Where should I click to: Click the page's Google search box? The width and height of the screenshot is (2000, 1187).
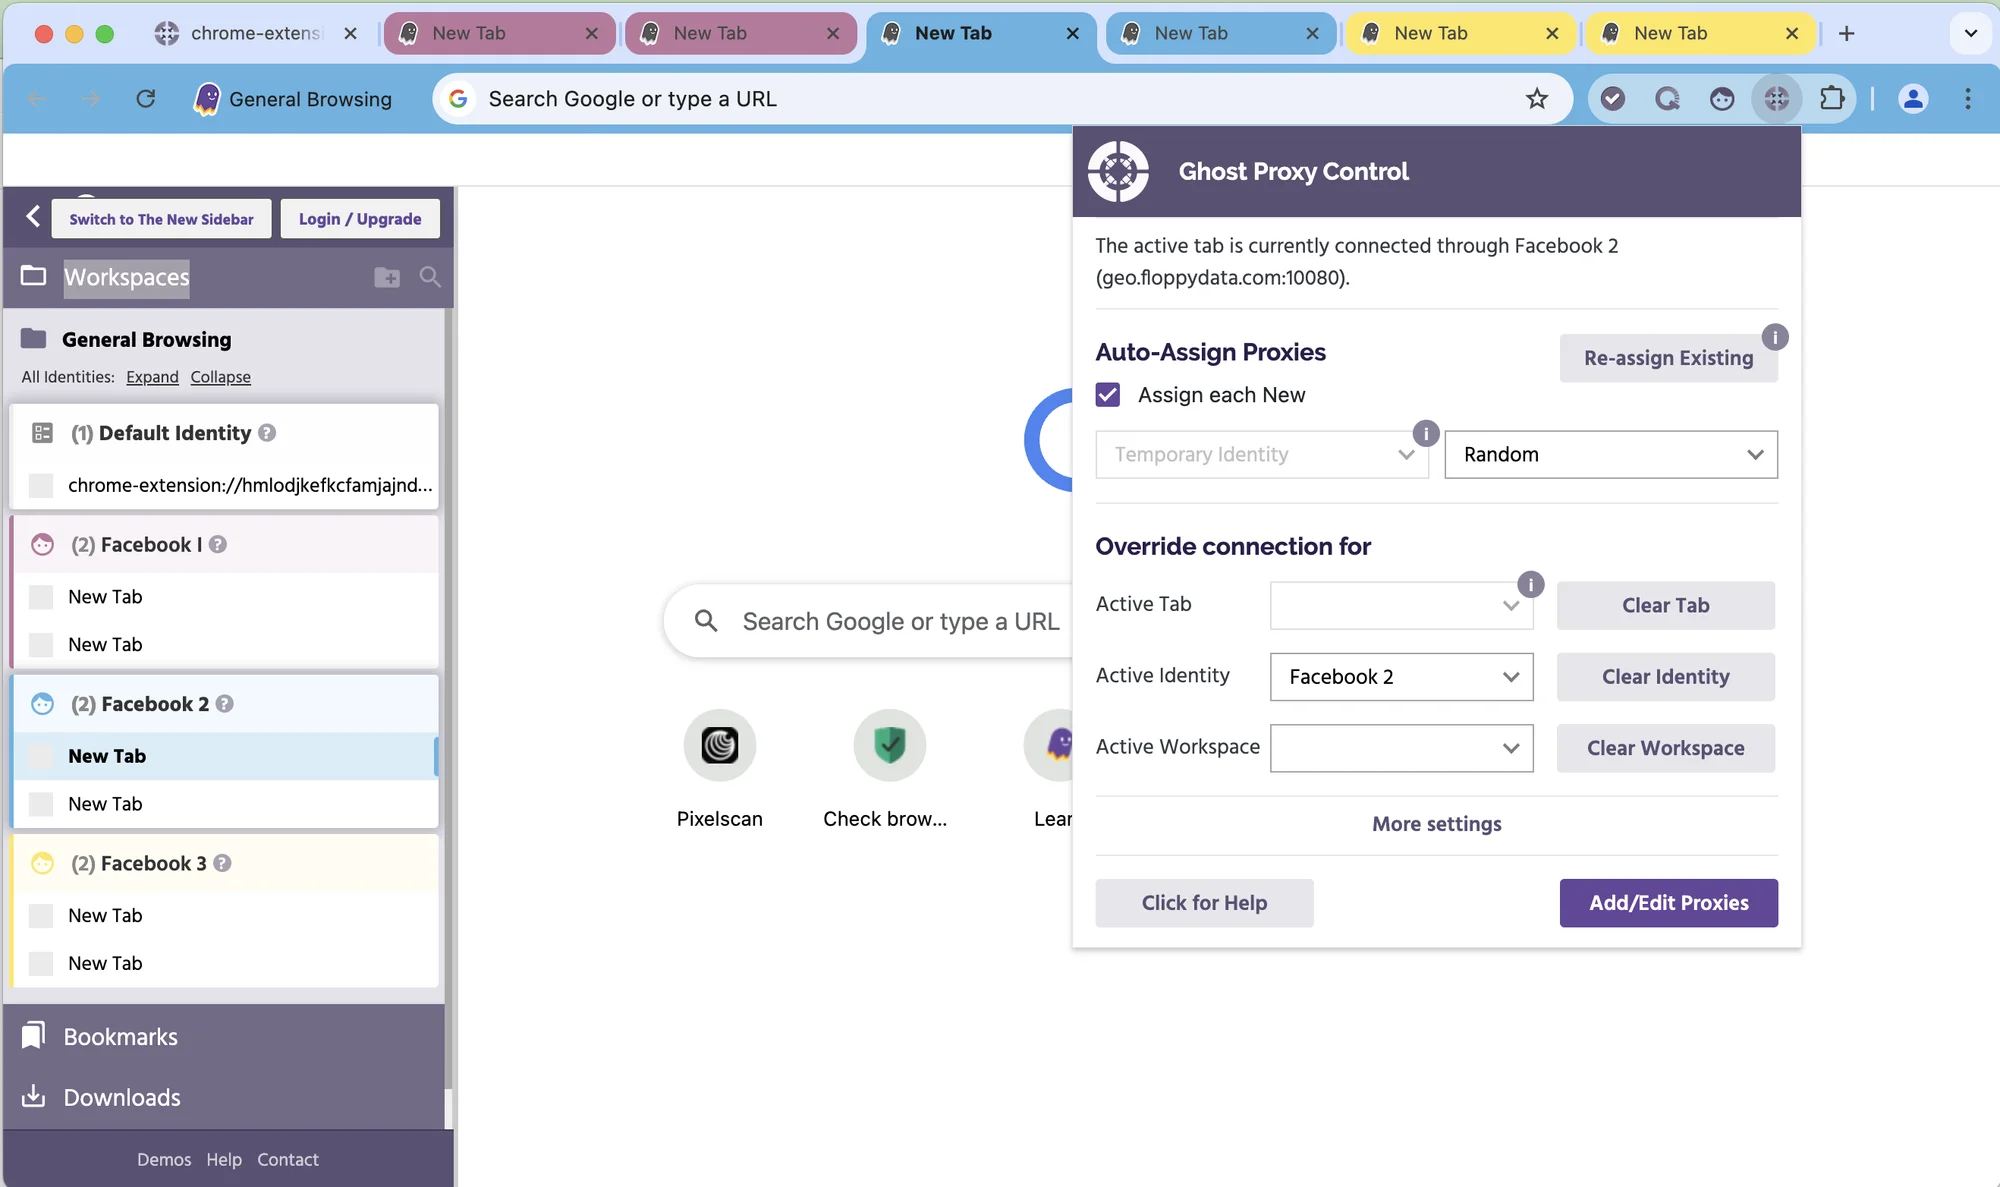(870, 621)
